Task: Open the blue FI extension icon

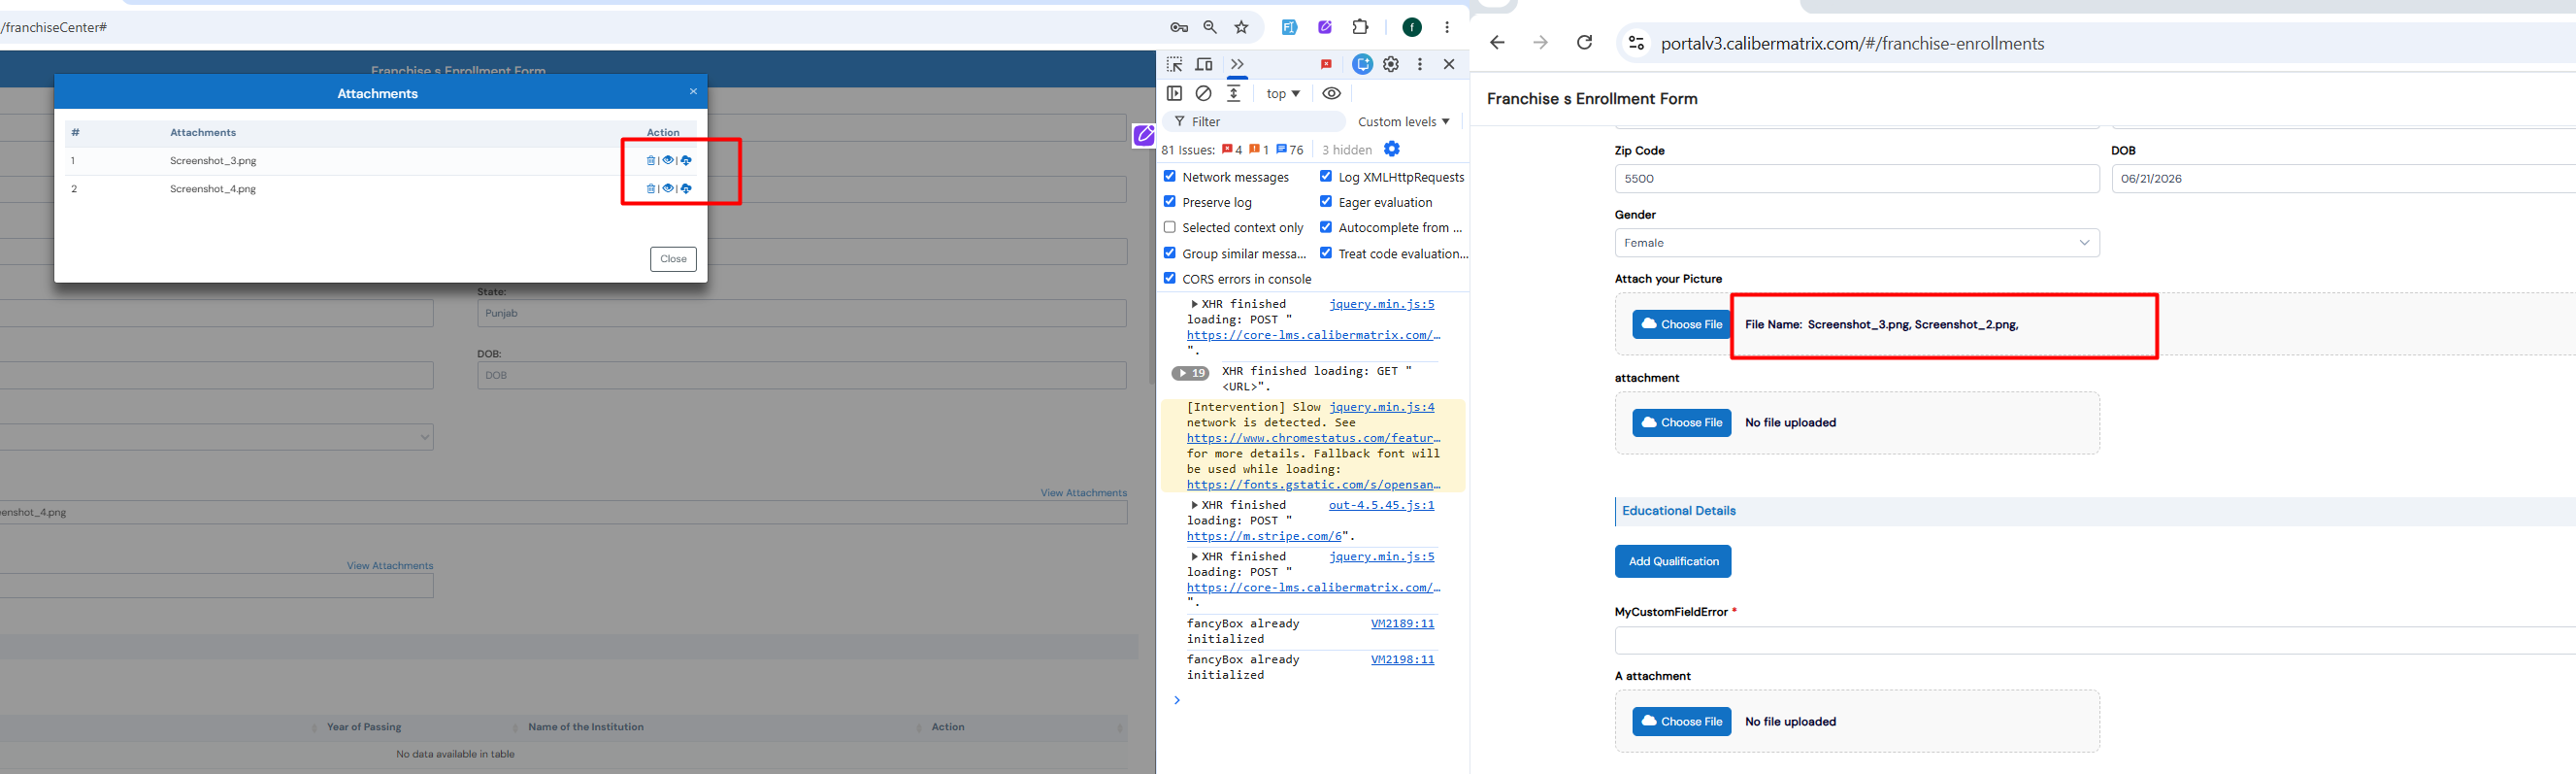Action: click(1290, 27)
